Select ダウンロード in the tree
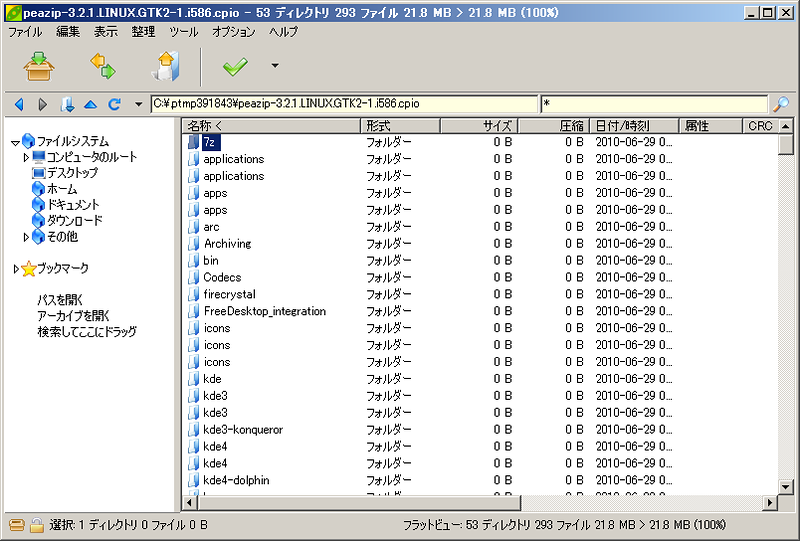The image size is (800, 541). click(74, 220)
